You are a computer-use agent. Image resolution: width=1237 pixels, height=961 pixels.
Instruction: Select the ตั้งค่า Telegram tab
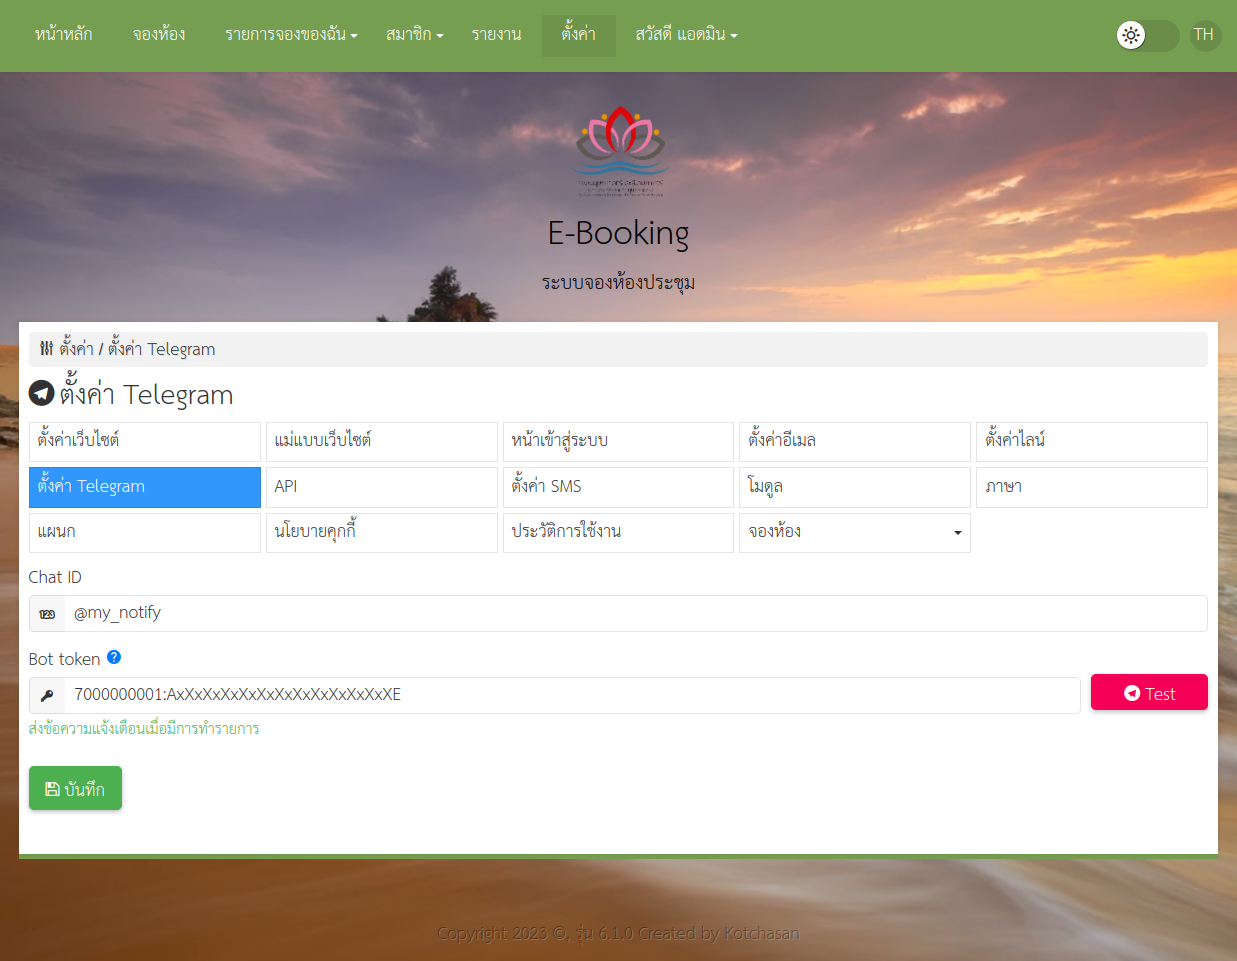145,487
